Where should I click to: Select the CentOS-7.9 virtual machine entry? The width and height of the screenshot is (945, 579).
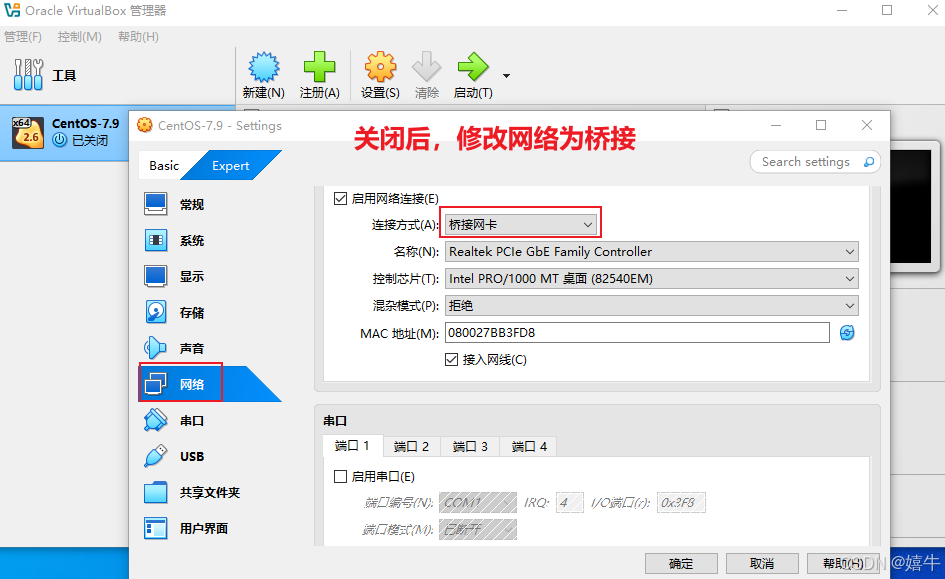tap(64, 132)
